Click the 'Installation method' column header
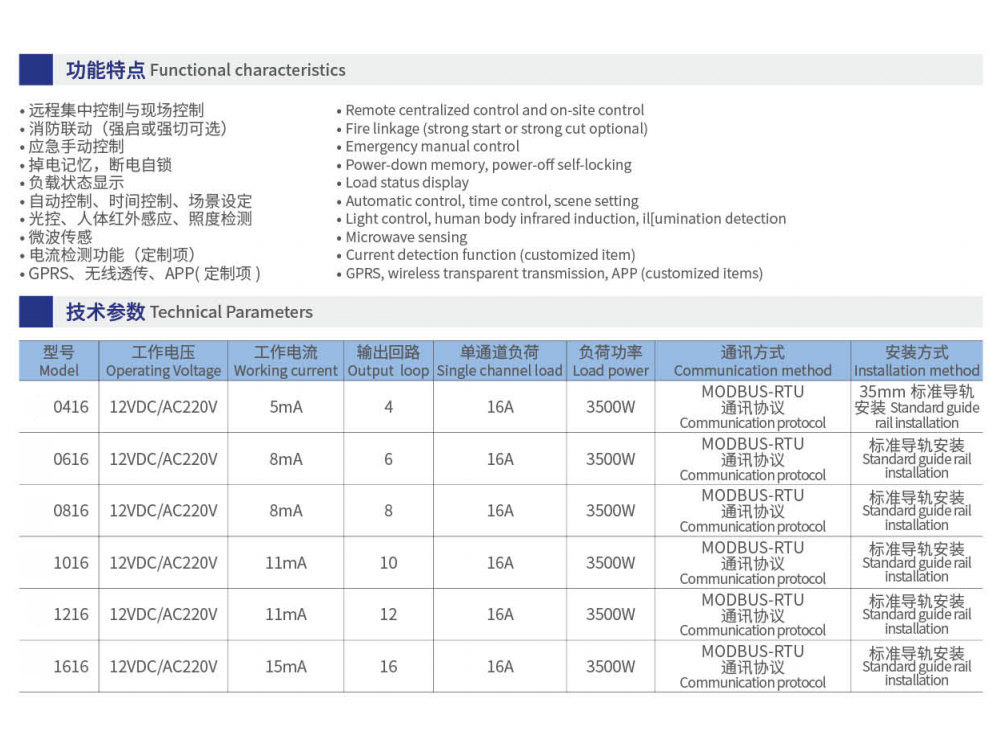Image resolution: width=1000 pixels, height=749 pixels. (916, 361)
